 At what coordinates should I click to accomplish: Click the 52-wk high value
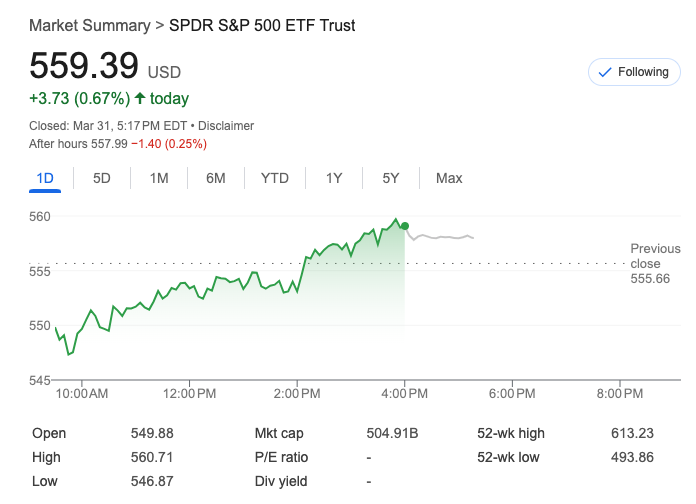coord(632,433)
